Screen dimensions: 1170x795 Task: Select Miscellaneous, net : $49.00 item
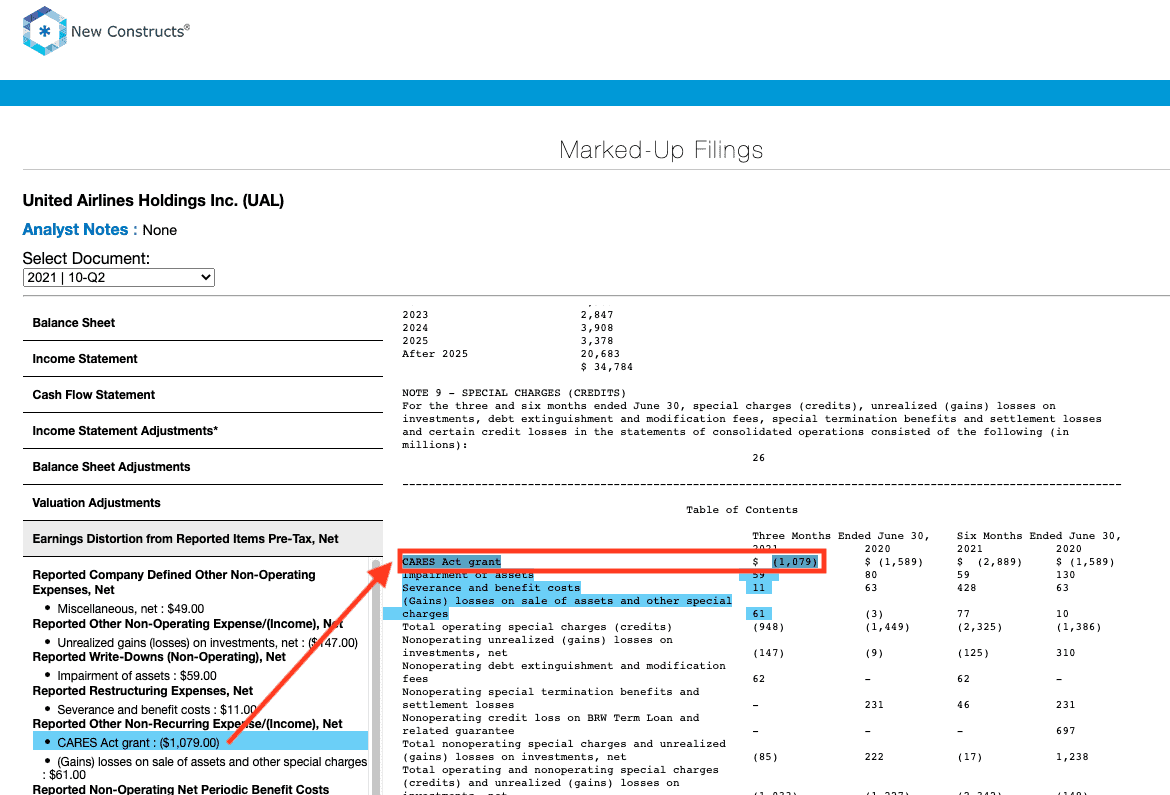(131, 609)
